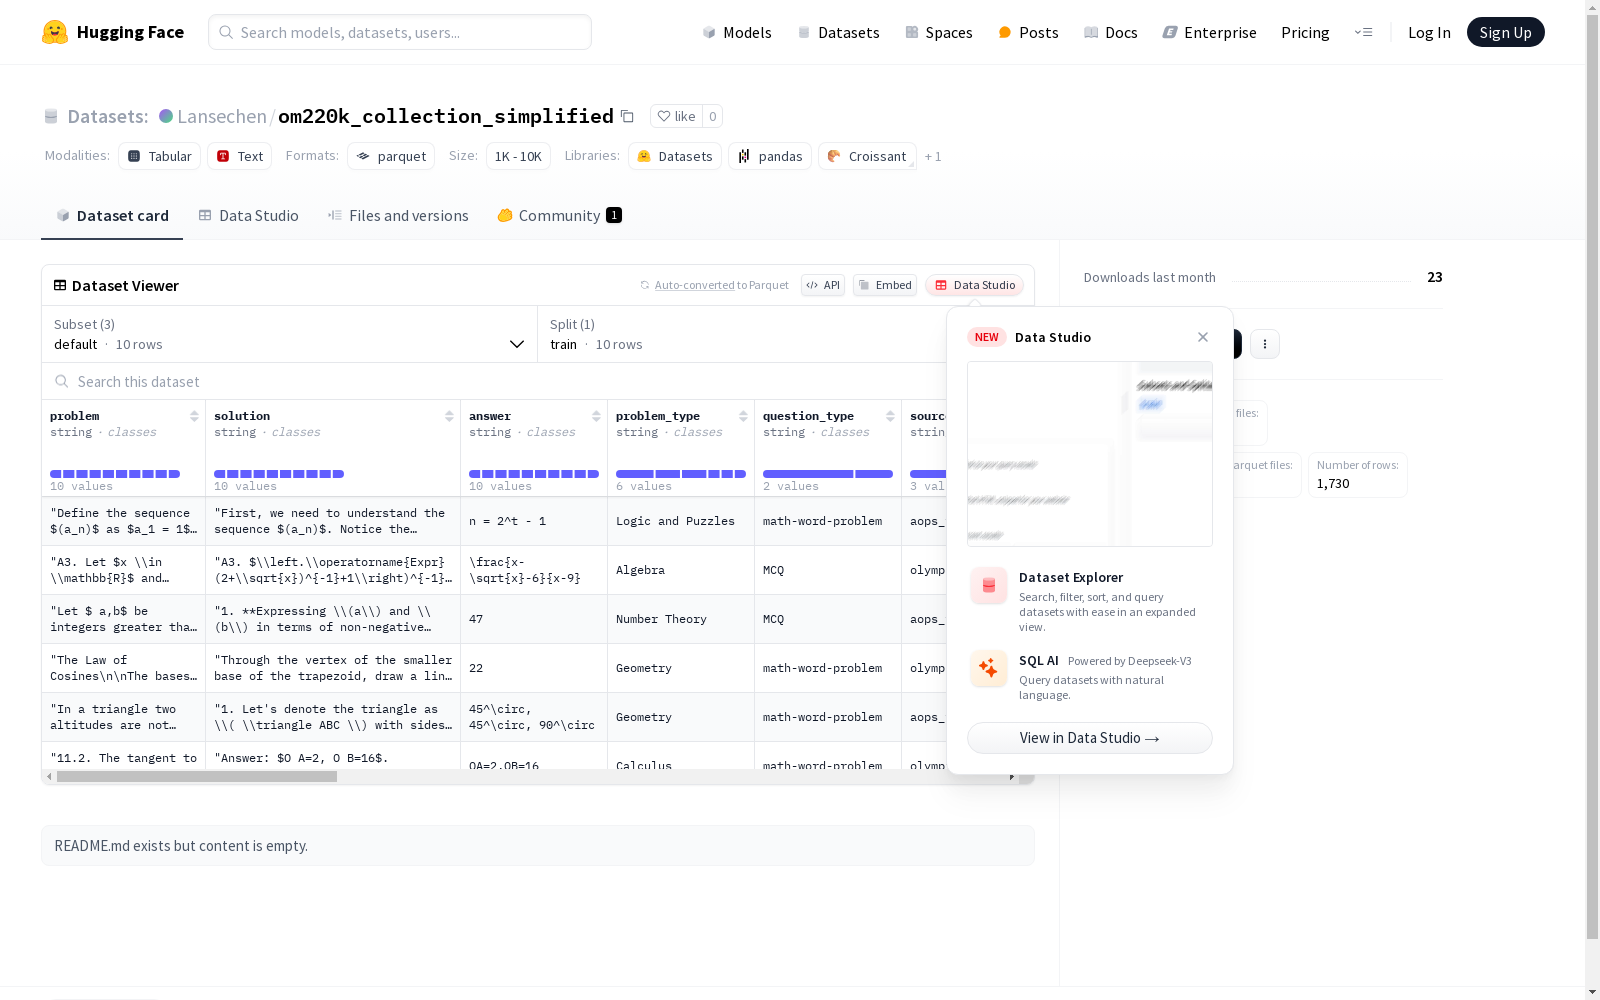Click the like count 0
Viewport: 1600px width, 1000px height.
click(x=713, y=116)
